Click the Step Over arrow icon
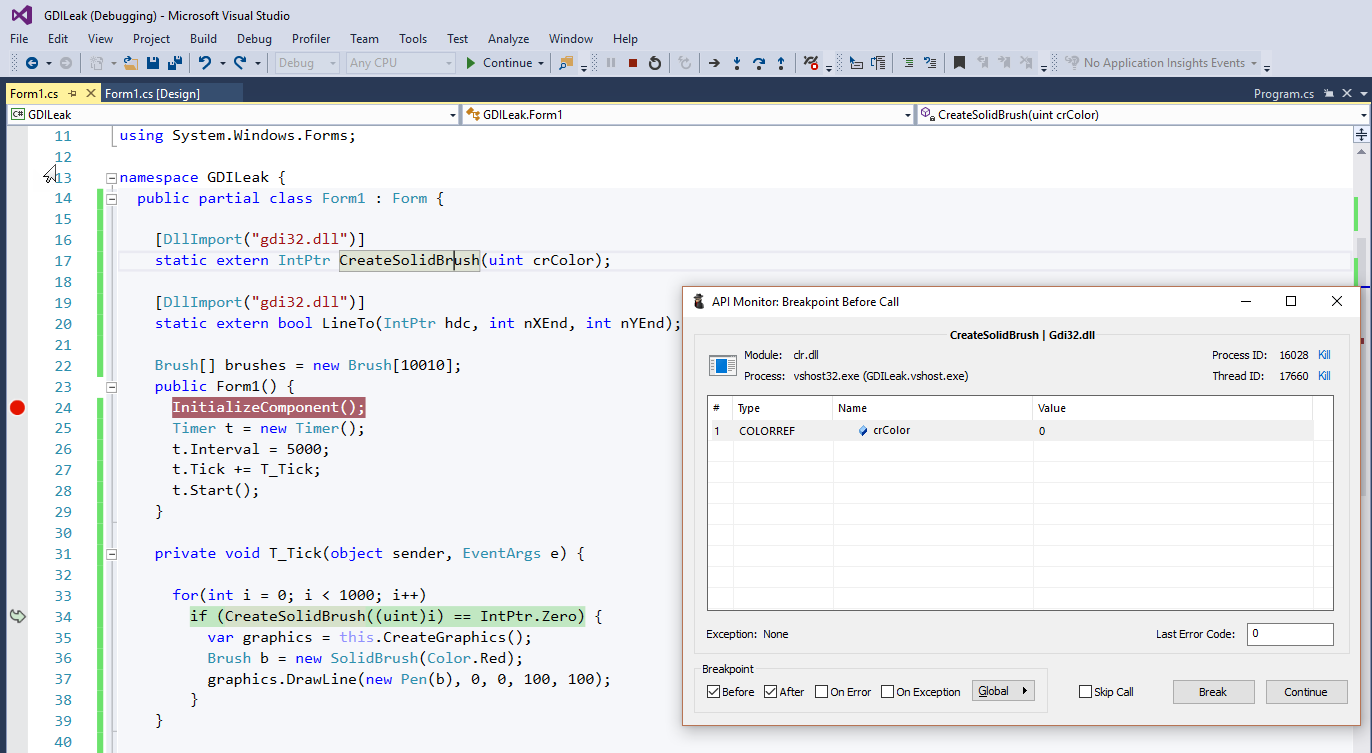 pyautogui.click(x=759, y=63)
